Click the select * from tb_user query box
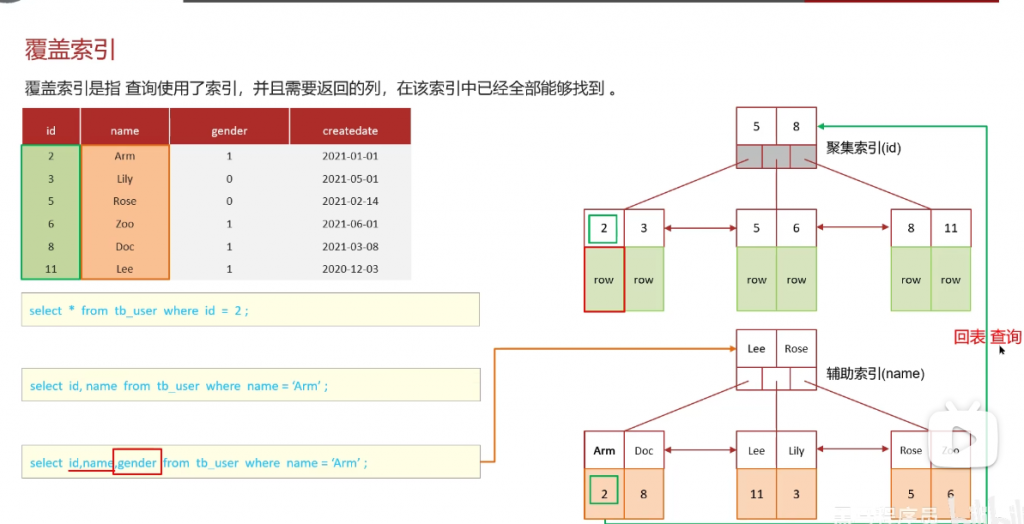 point(250,310)
